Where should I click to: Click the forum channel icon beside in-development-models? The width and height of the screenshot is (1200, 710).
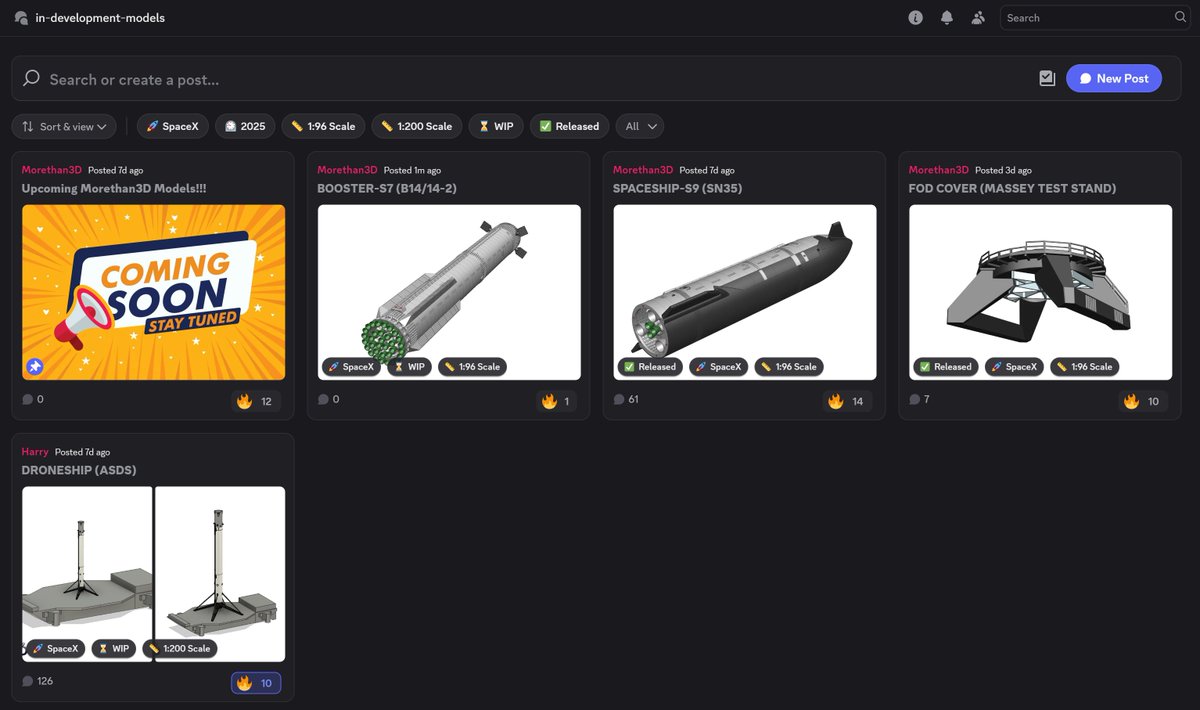21,18
